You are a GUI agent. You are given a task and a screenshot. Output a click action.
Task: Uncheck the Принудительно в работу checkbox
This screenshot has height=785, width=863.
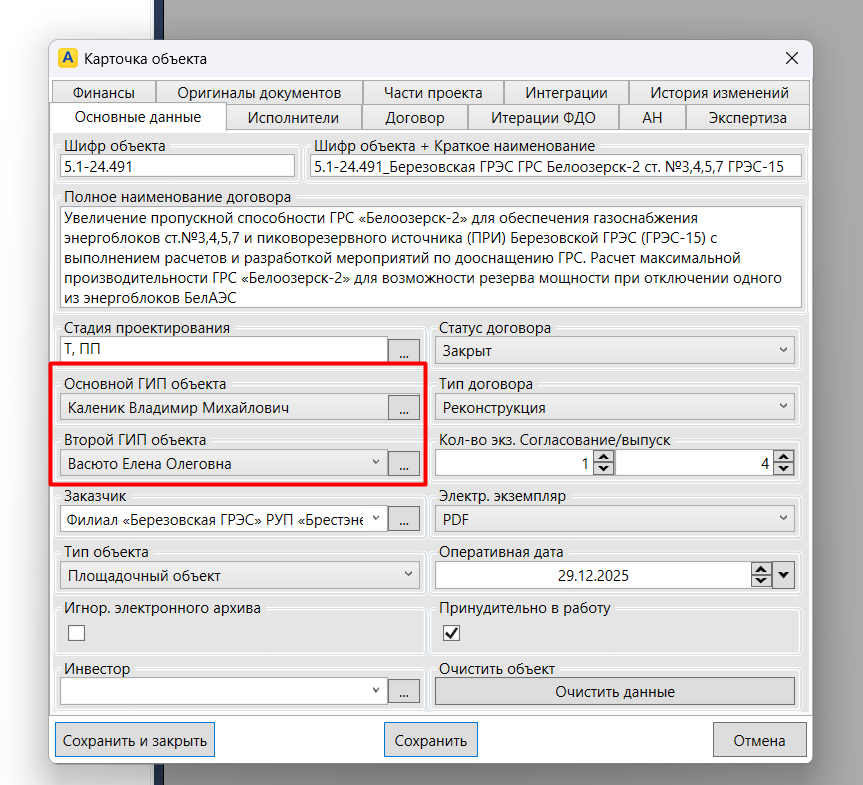(451, 632)
